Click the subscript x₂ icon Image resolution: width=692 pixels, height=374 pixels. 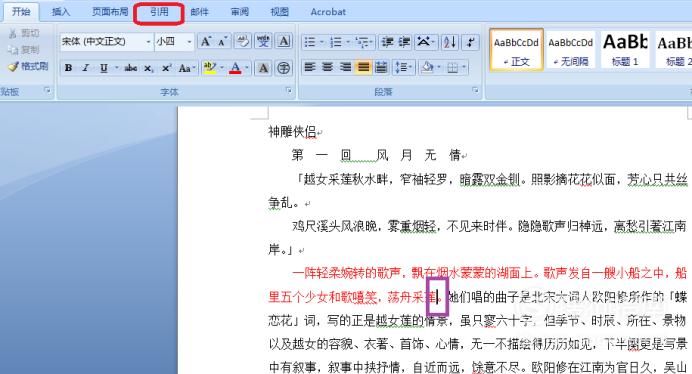tap(149, 68)
